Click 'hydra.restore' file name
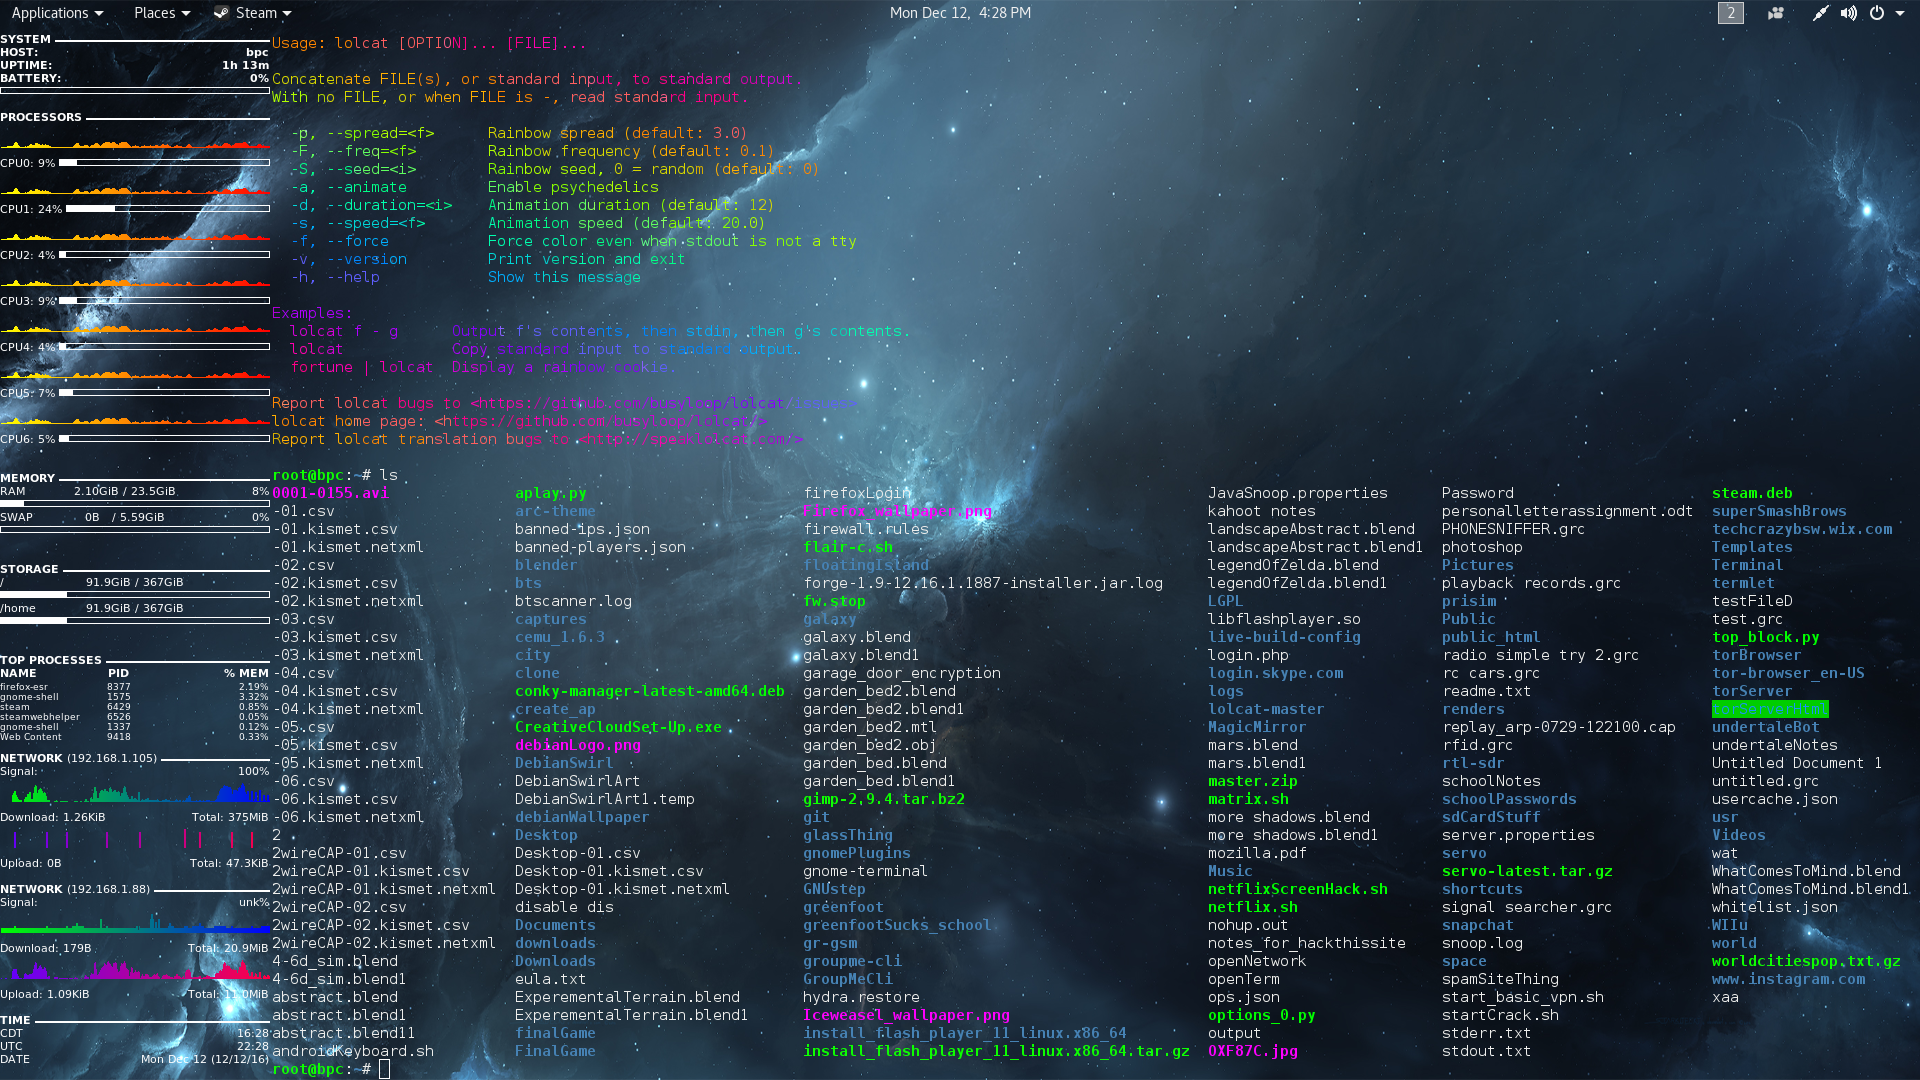The height and width of the screenshot is (1080, 1920). 861,997
